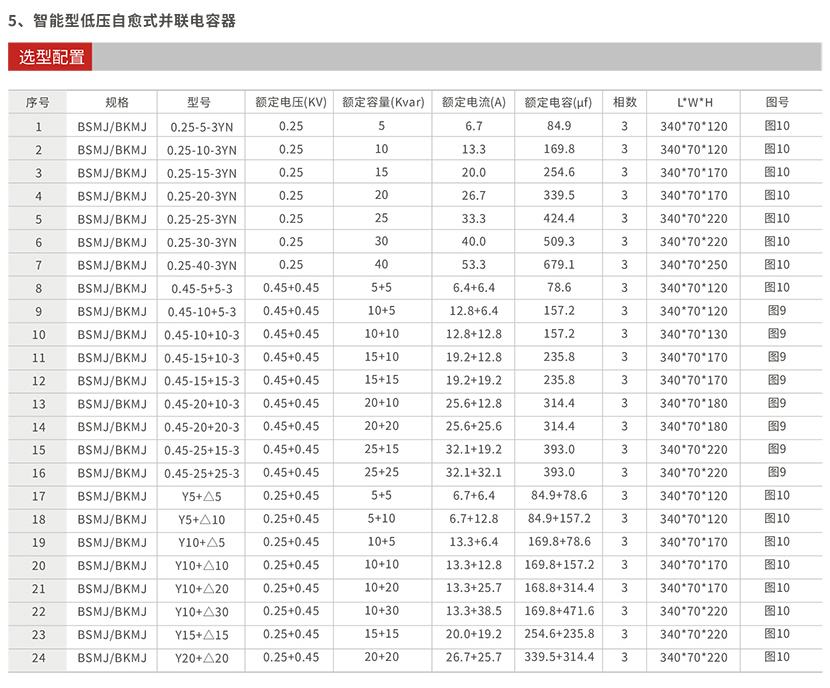Image resolution: width=830 pixels, height=688 pixels.
Task: Select the 规格 column header
Action: pyautogui.click(x=116, y=102)
